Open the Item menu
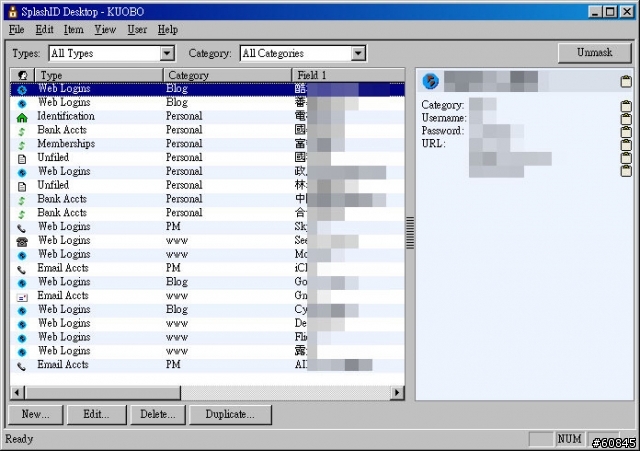The width and height of the screenshot is (640, 451). [73, 29]
